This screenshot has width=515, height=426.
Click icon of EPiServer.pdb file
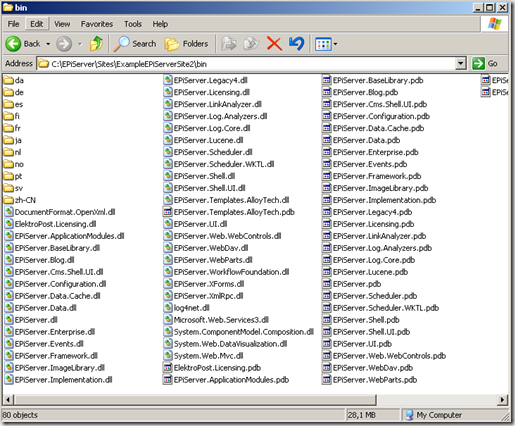click(327, 284)
